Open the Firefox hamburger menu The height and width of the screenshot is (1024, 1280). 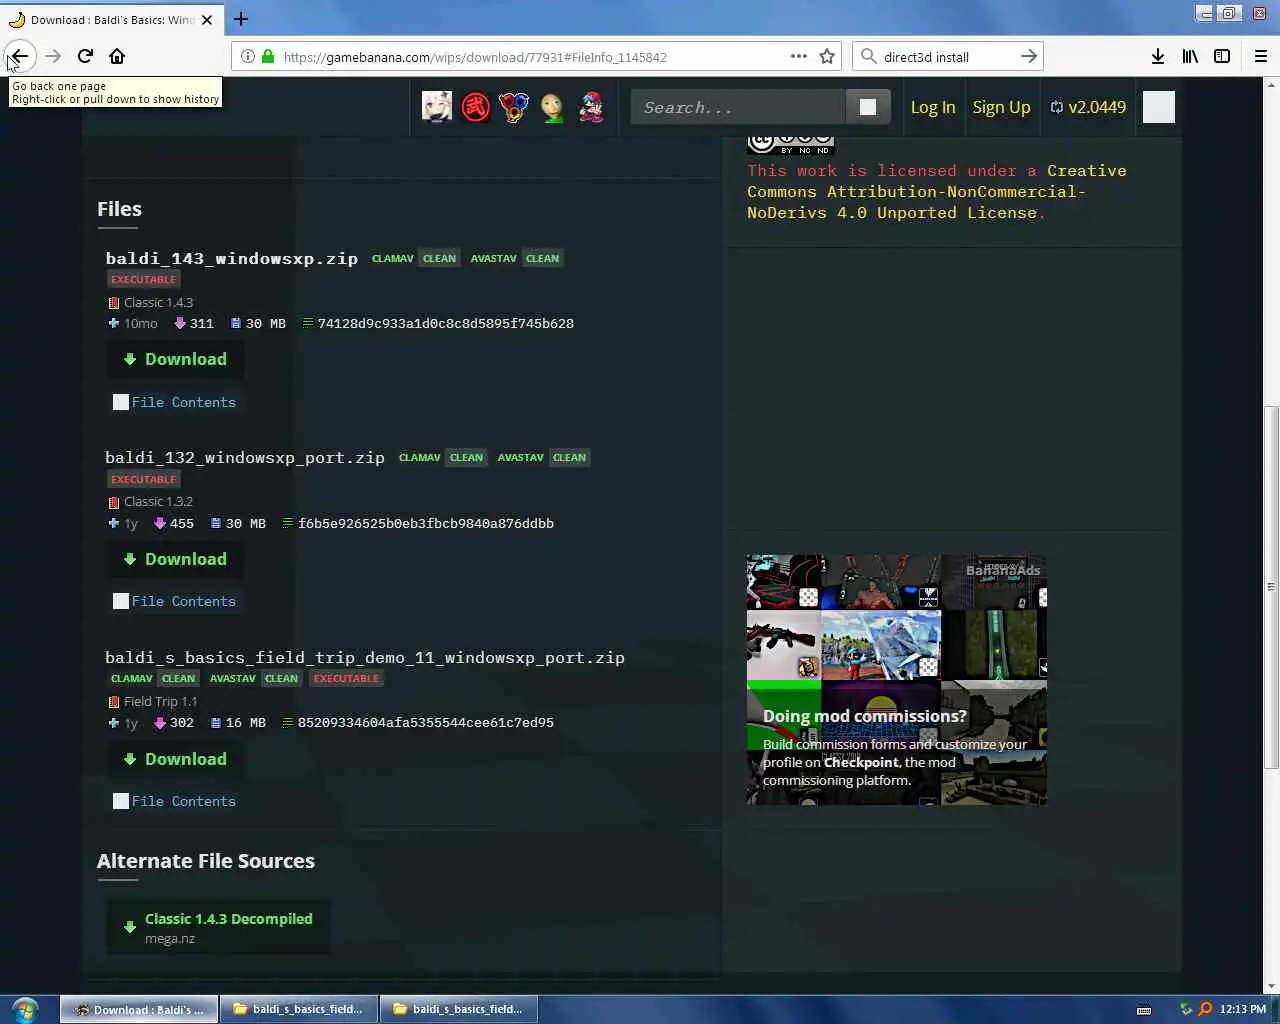coord(1261,57)
